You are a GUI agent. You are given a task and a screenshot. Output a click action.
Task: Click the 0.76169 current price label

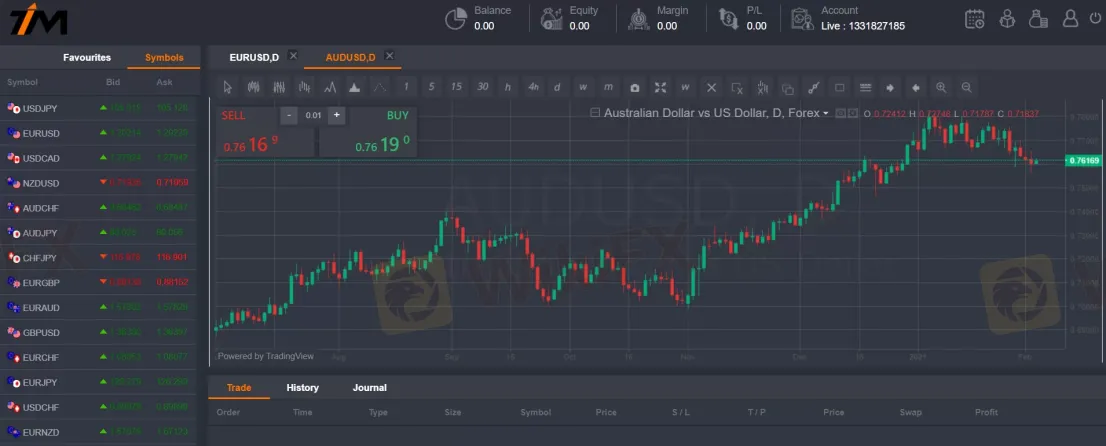[1083, 160]
